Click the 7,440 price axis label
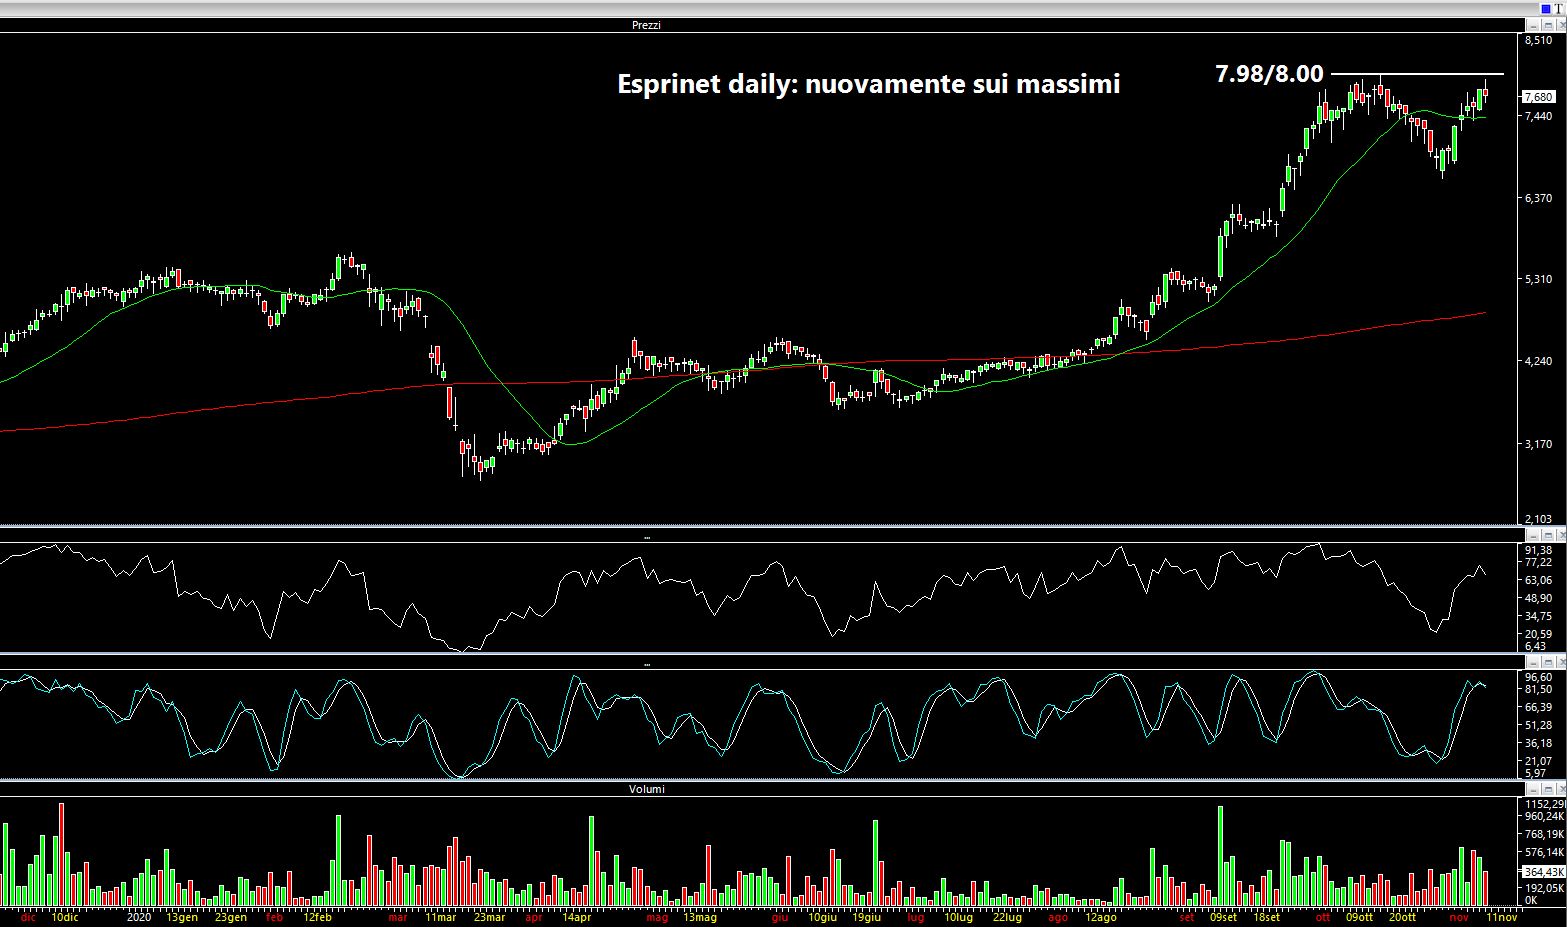The width and height of the screenshot is (1567, 927). [x=1538, y=116]
